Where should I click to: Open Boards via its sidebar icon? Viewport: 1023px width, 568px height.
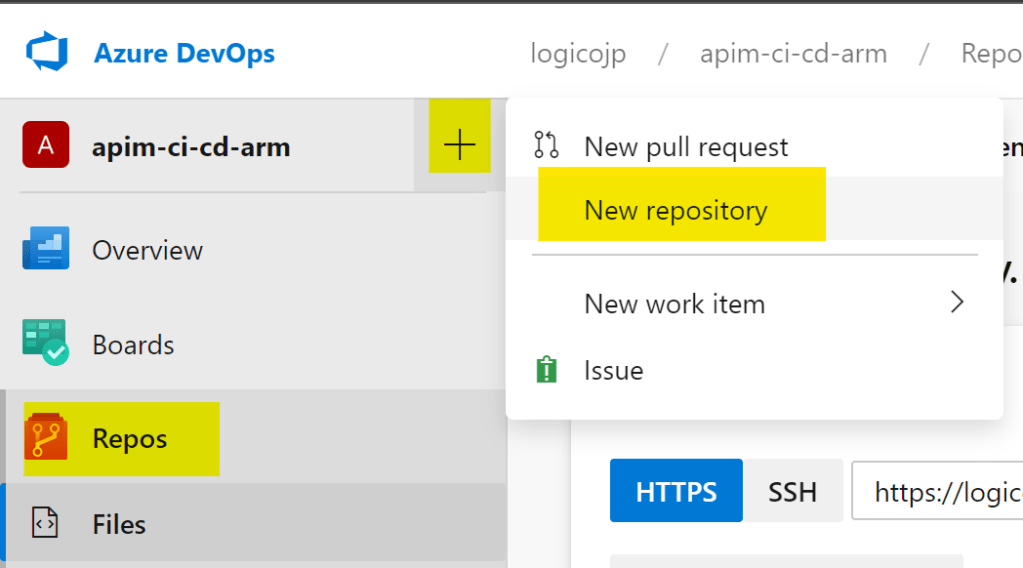46,344
